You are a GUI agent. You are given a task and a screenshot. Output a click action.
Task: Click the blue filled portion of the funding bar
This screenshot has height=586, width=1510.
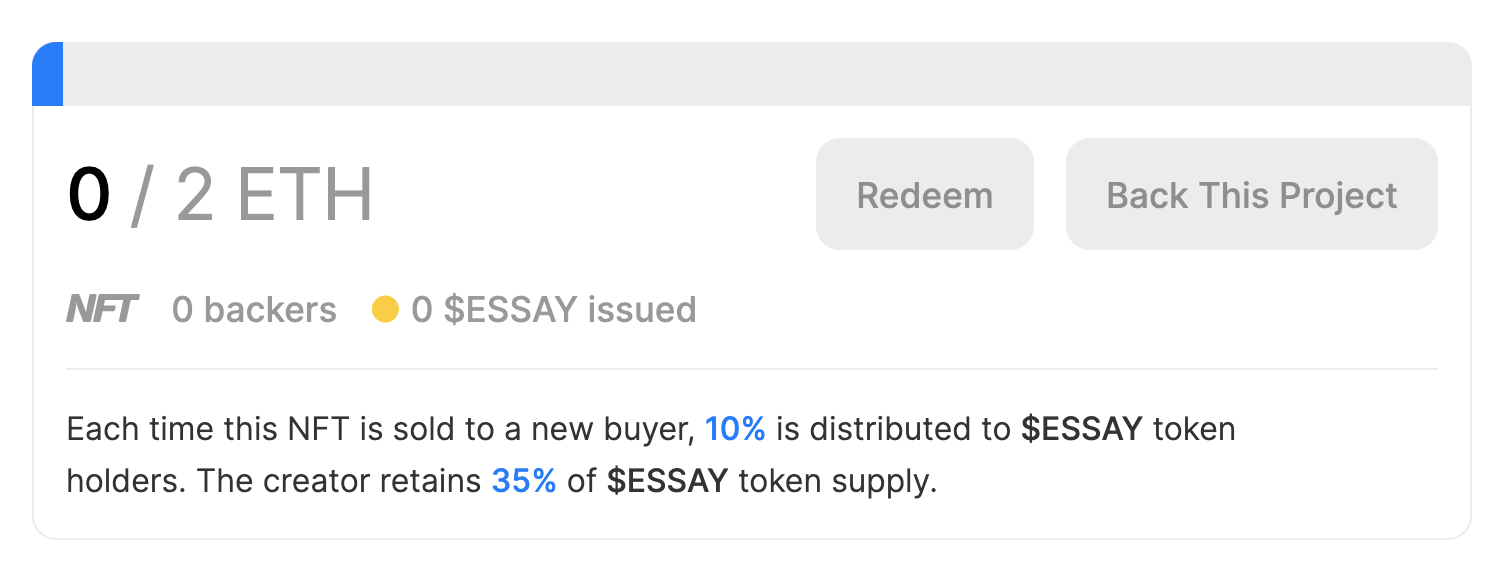pos(48,74)
